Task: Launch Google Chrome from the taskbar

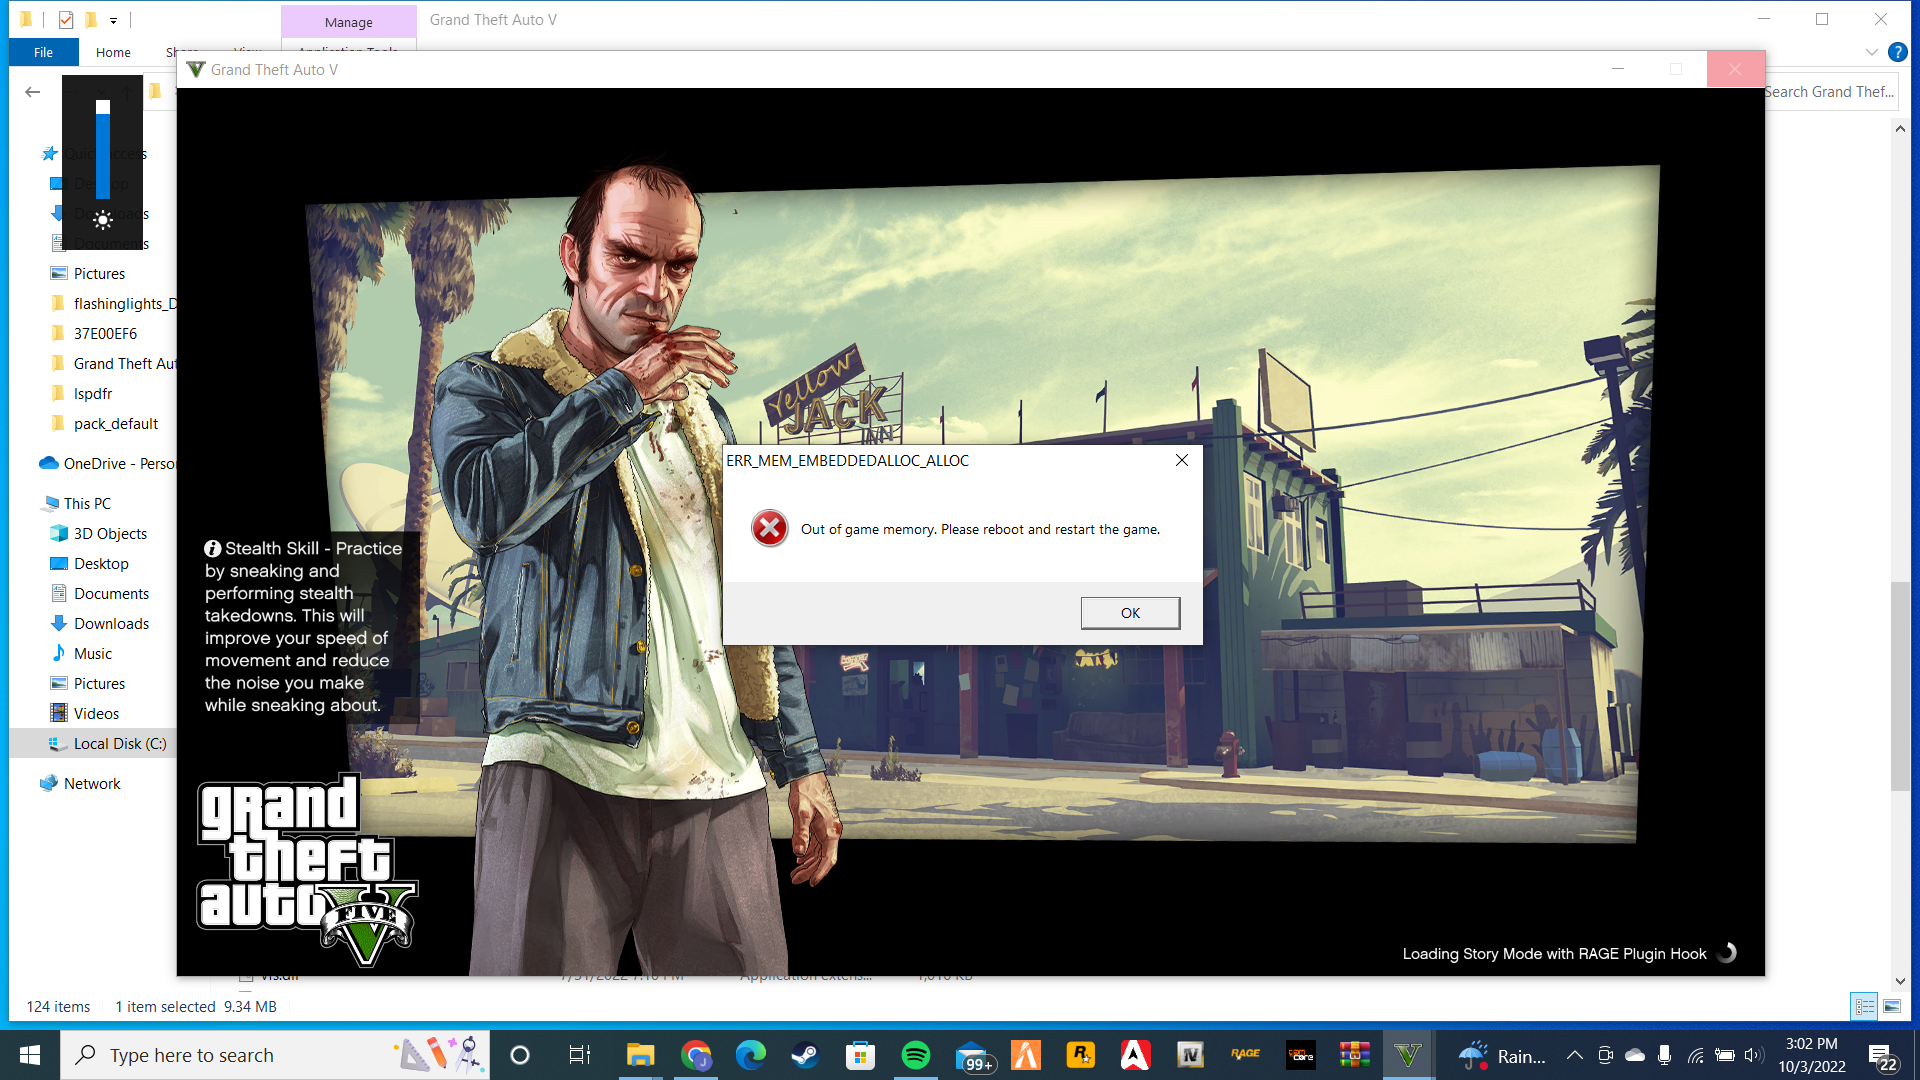Action: (x=696, y=1055)
